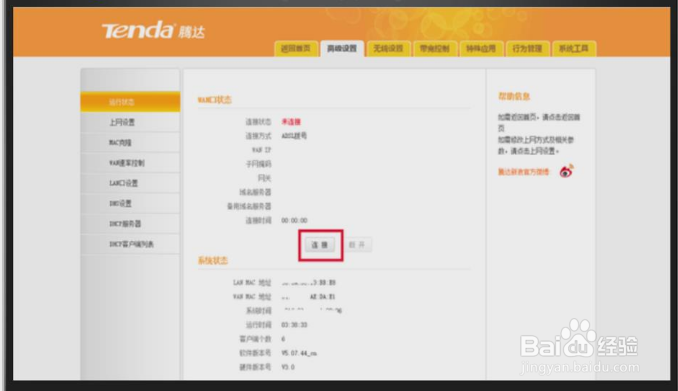The width and height of the screenshot is (678, 391).
Task: Click the ADSL拨号 connection type value
Action: click(294, 136)
